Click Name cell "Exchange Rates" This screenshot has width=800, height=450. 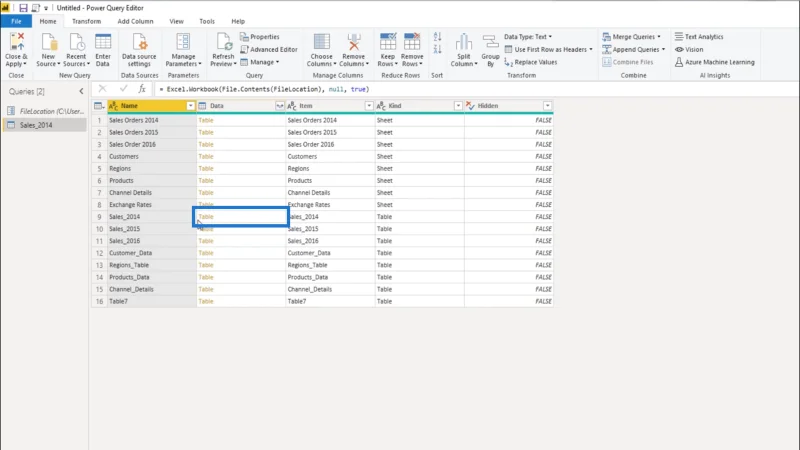[152, 205]
